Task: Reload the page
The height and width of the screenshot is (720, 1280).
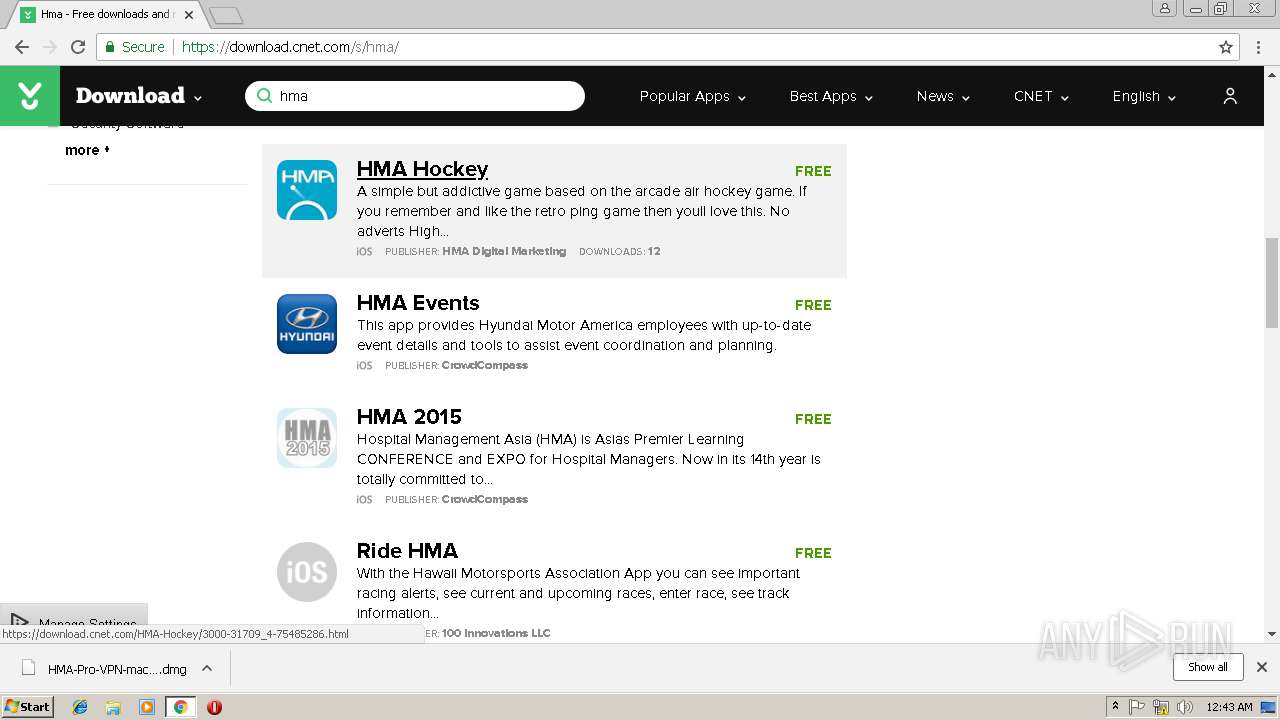Action: pos(78,47)
